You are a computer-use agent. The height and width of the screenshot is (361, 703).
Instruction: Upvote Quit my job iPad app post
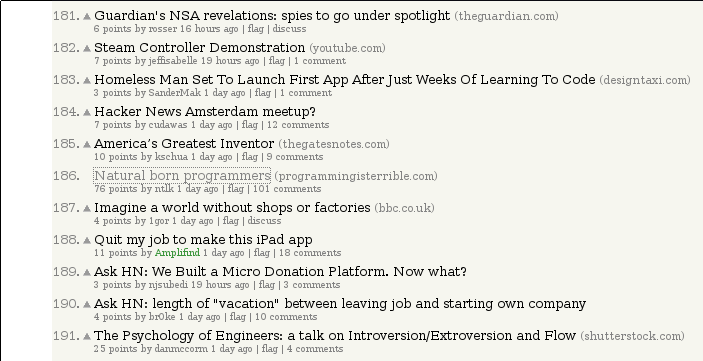point(87,240)
